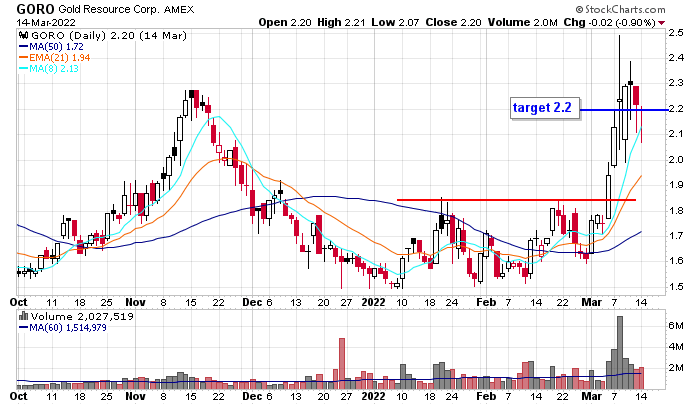Click the tallest gray volume bar in March
The image size is (700, 405).
pos(619,352)
